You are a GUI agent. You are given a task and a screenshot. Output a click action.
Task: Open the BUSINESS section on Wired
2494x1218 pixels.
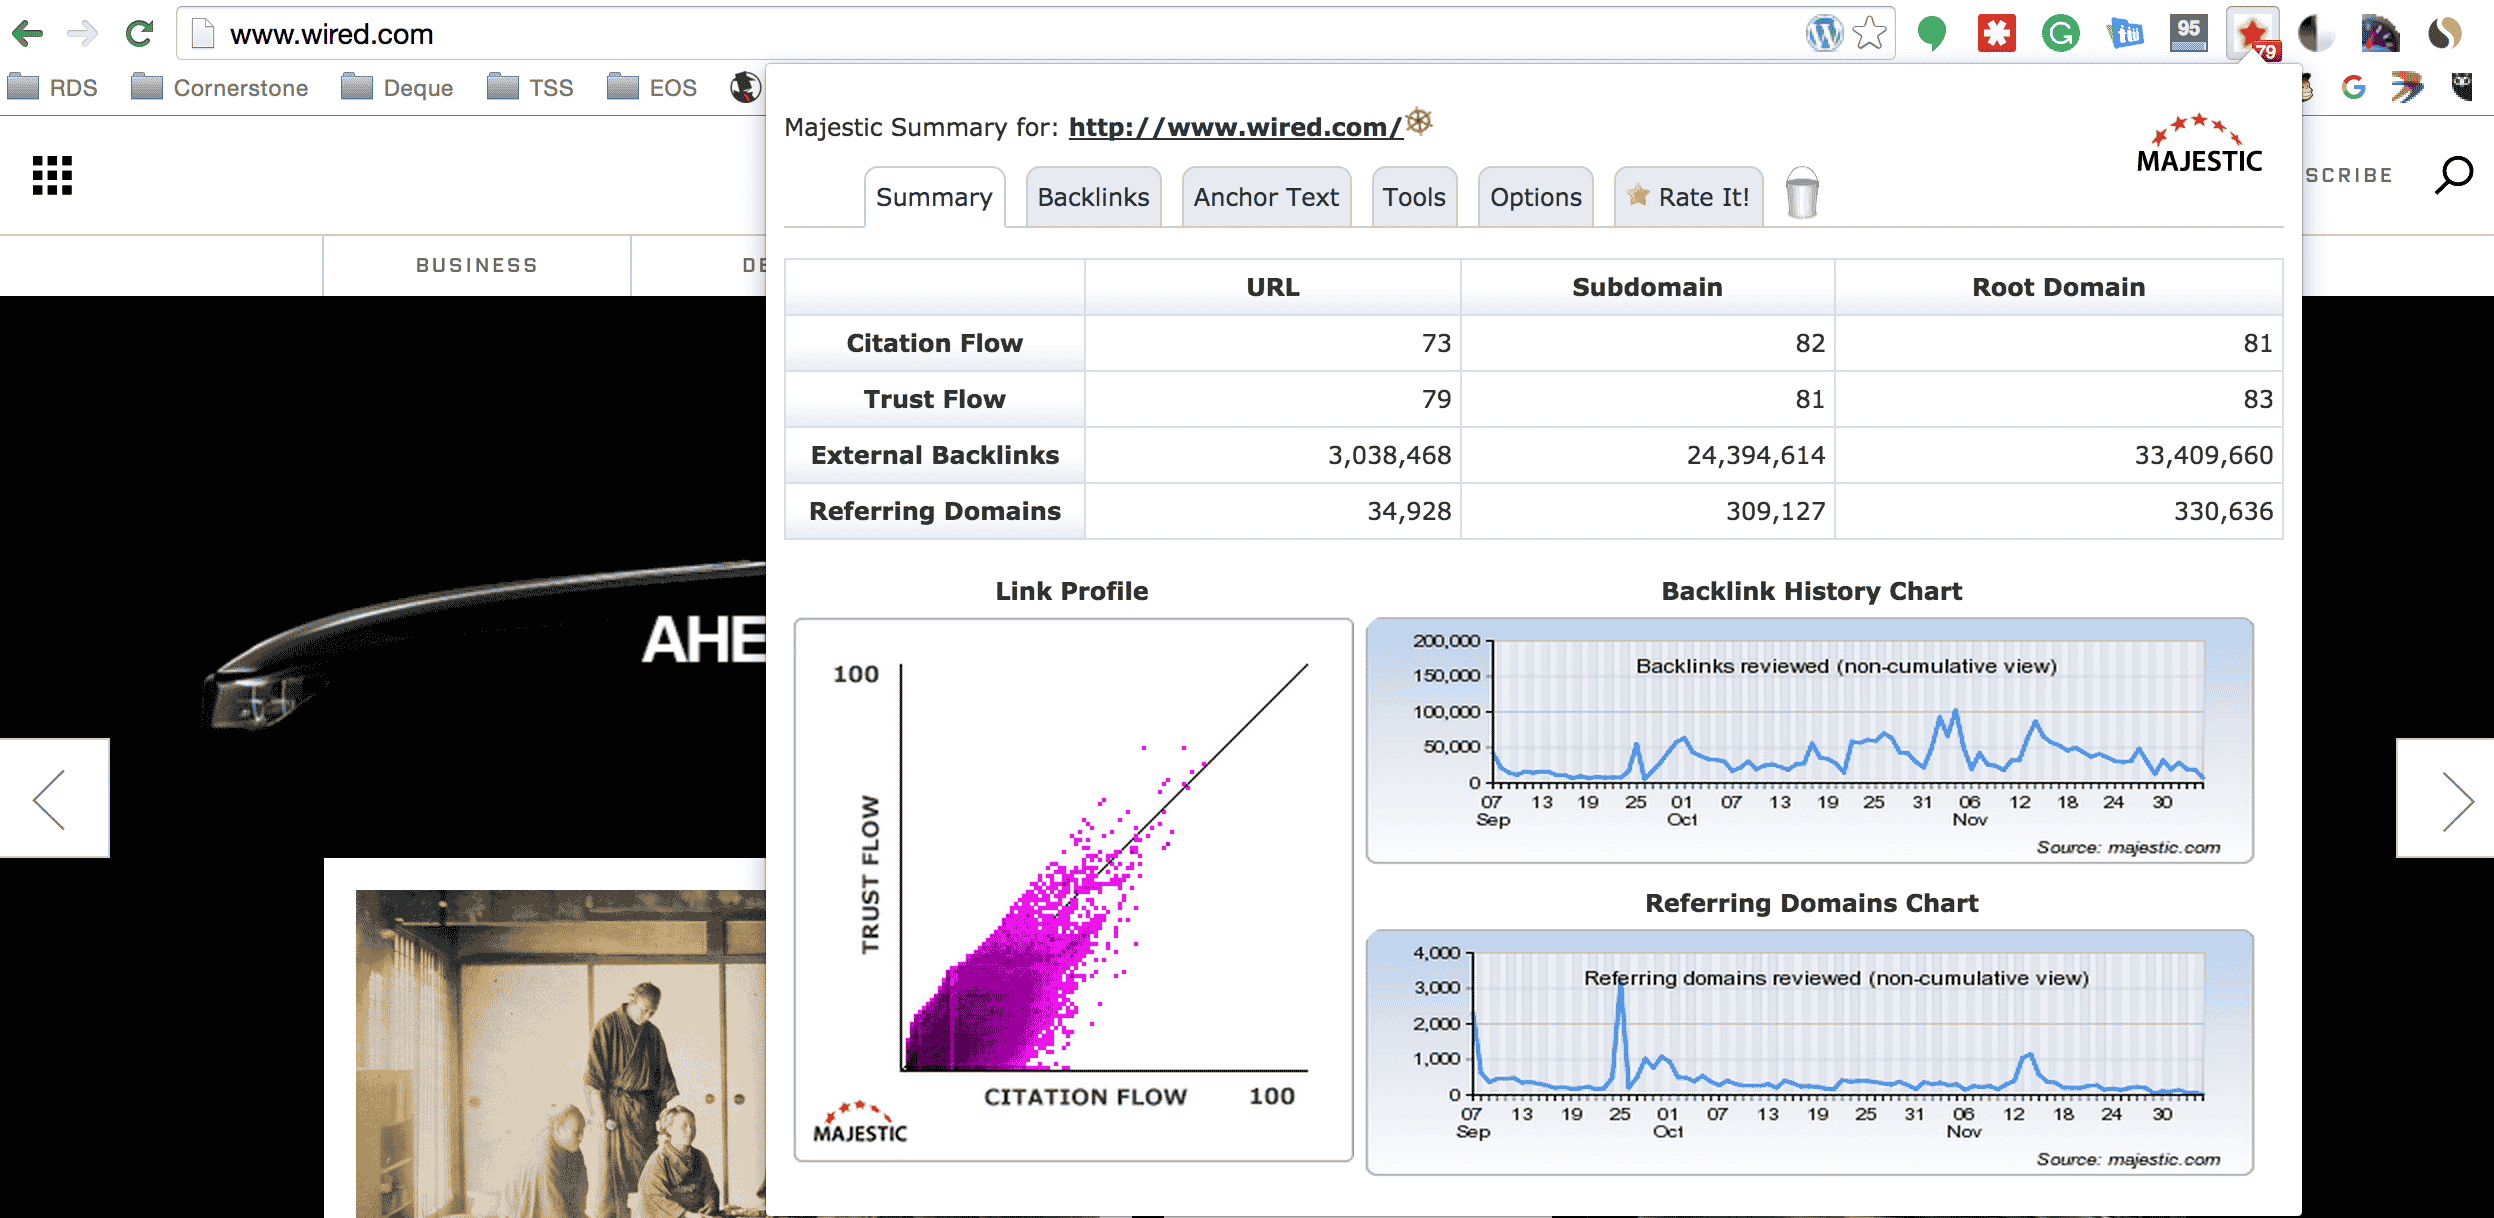pyautogui.click(x=477, y=265)
